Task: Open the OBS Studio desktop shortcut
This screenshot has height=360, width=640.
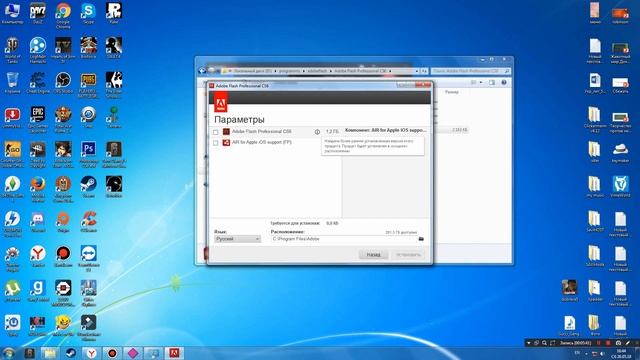Action: (x=63, y=83)
